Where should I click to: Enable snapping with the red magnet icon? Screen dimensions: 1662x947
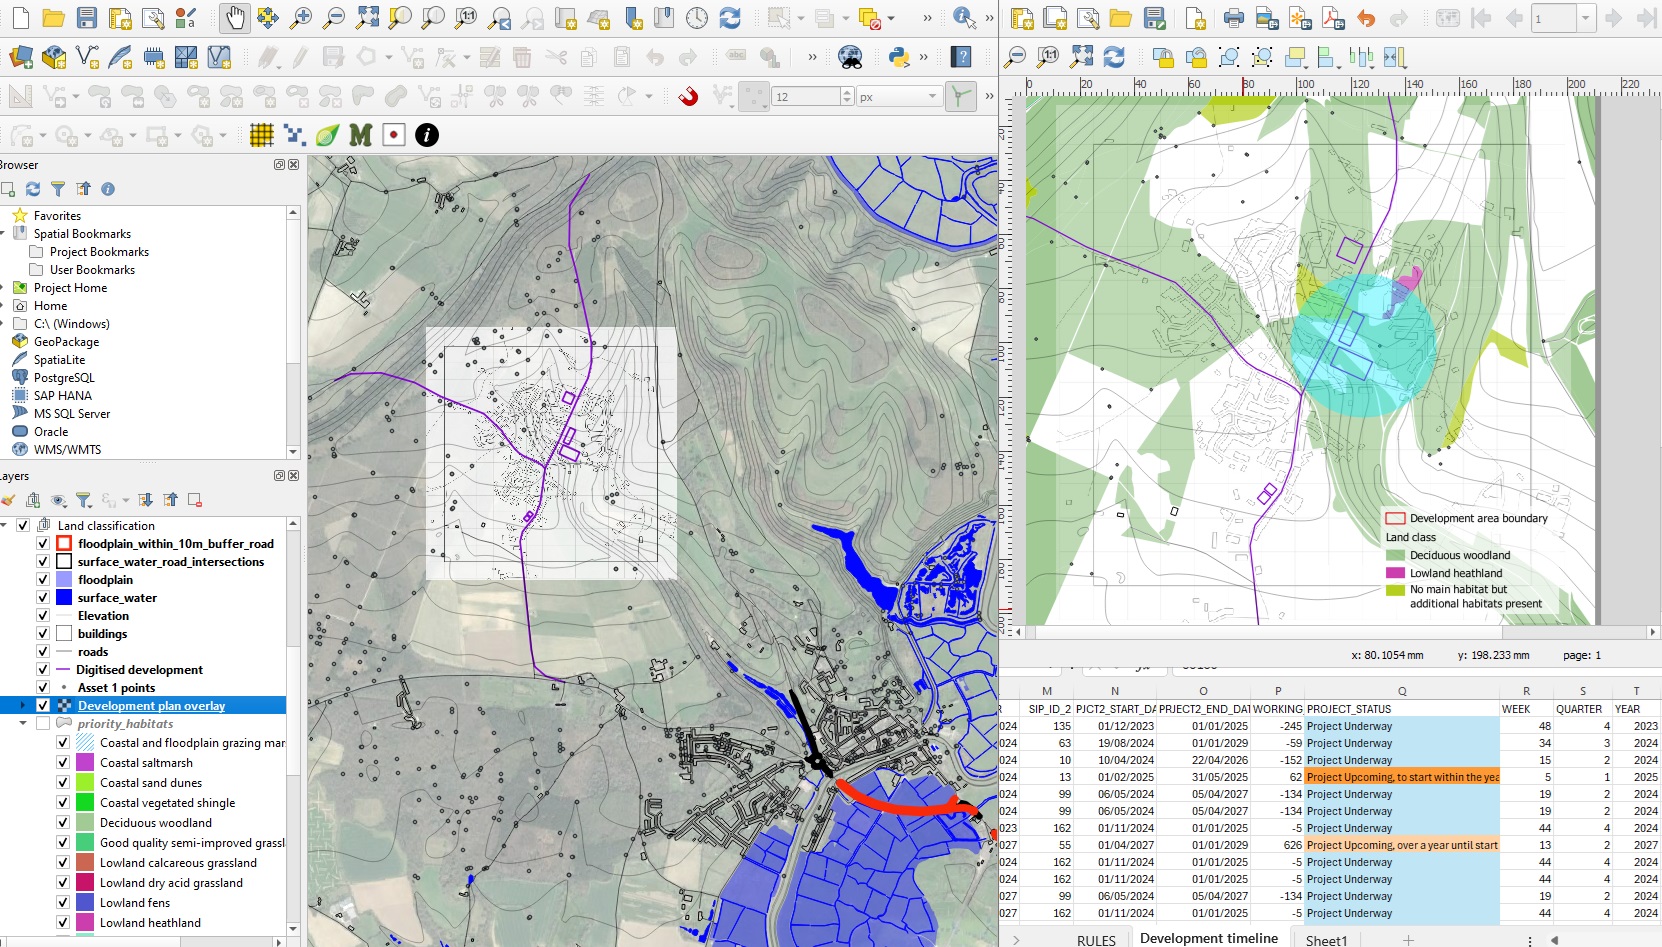pyautogui.click(x=688, y=96)
